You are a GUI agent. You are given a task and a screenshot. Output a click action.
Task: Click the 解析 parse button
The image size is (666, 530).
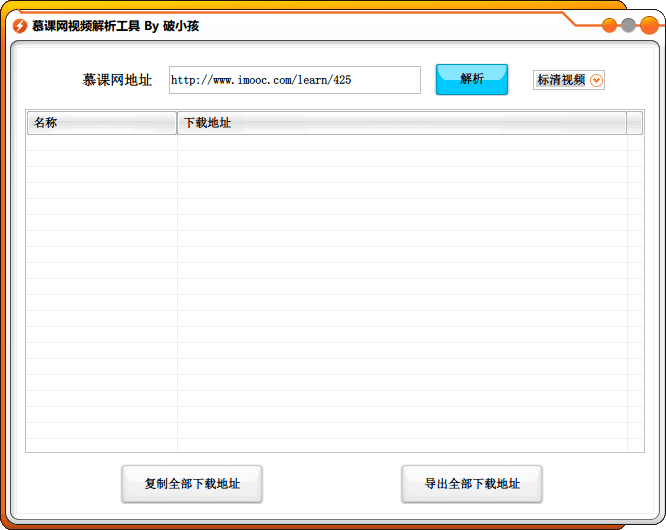pyautogui.click(x=471, y=79)
